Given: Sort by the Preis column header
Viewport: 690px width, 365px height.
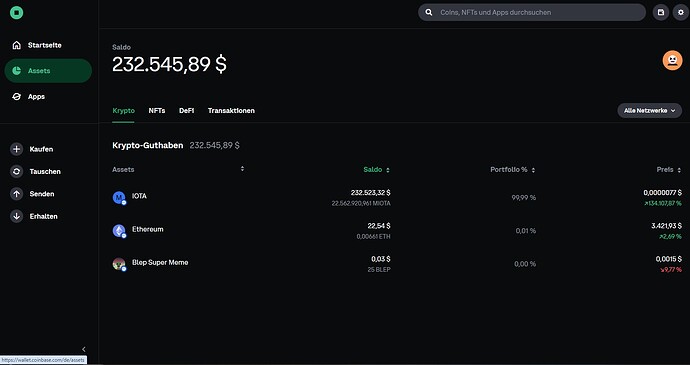Looking at the screenshot, I should click(668, 170).
